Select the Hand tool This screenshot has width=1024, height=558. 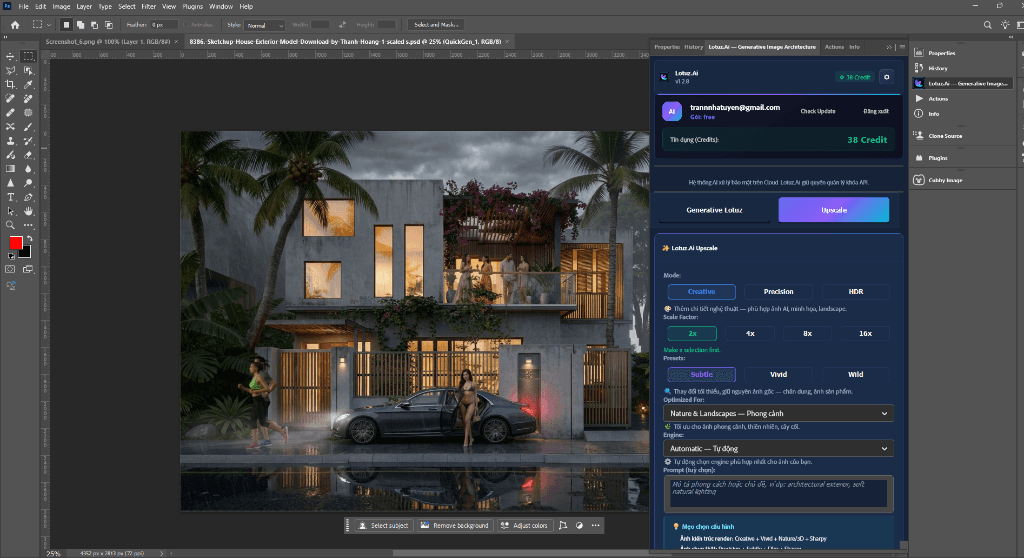pos(28,211)
